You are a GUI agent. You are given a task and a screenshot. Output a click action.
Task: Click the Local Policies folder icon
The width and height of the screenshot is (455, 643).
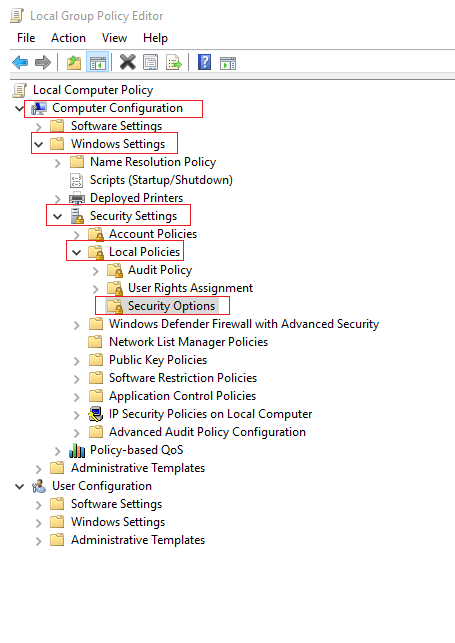[96, 252]
